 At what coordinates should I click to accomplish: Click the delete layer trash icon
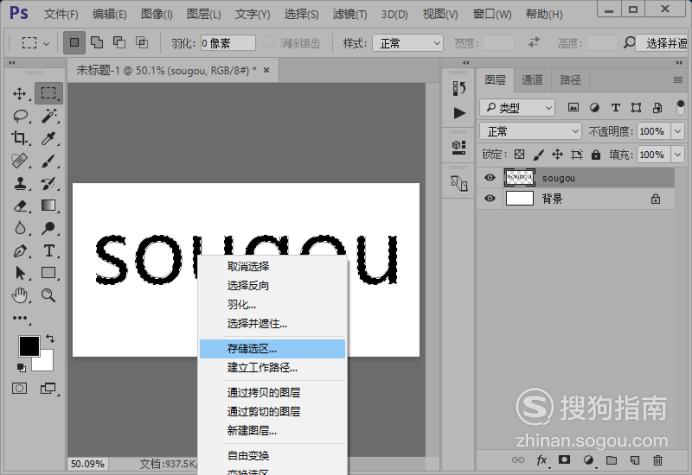(658, 460)
